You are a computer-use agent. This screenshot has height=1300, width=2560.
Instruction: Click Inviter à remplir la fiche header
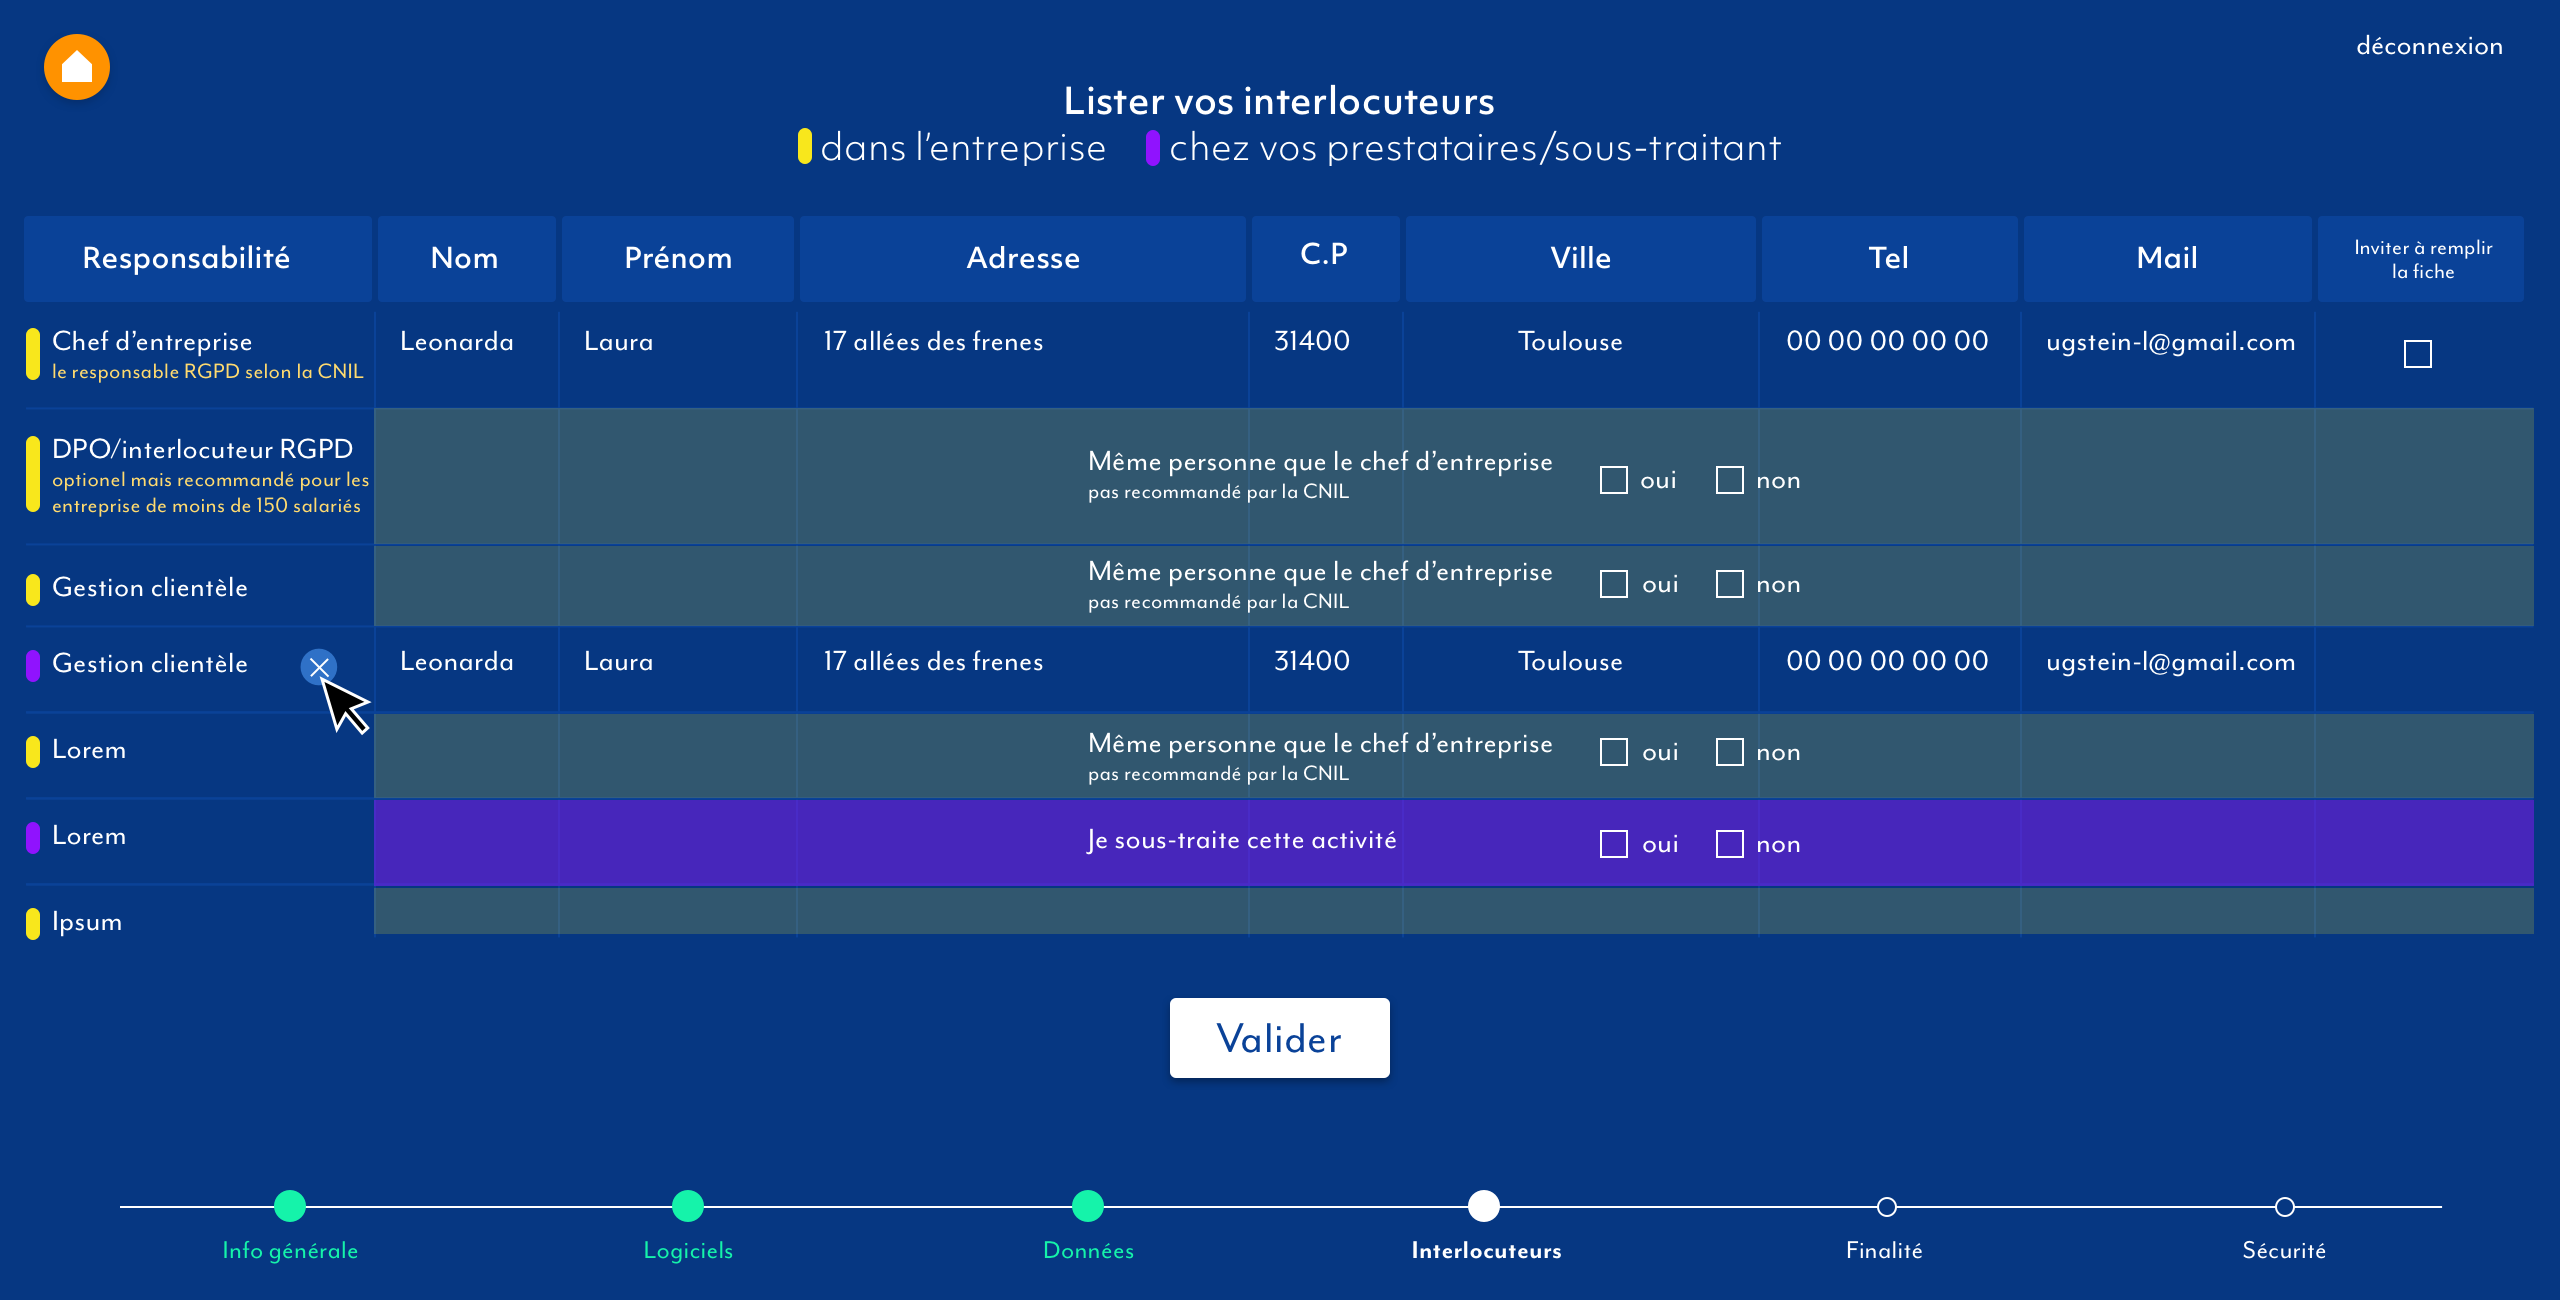point(2421,258)
